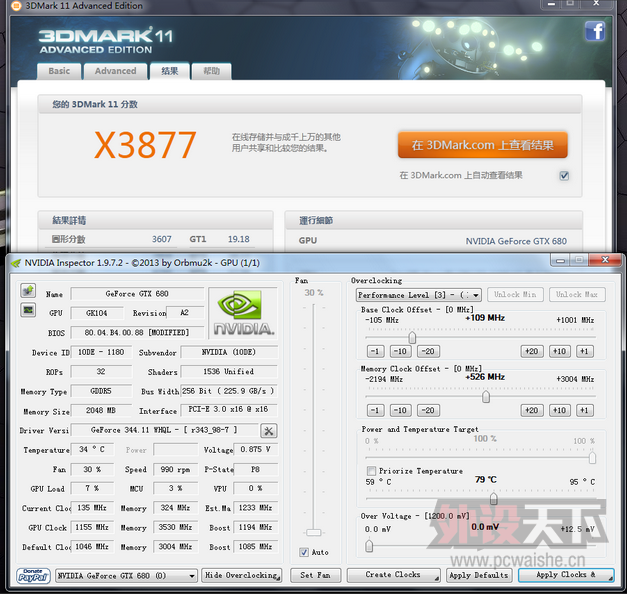627x594 pixels.
Task: Click +10 under Memory Clock Offset
Action: (x=559, y=410)
